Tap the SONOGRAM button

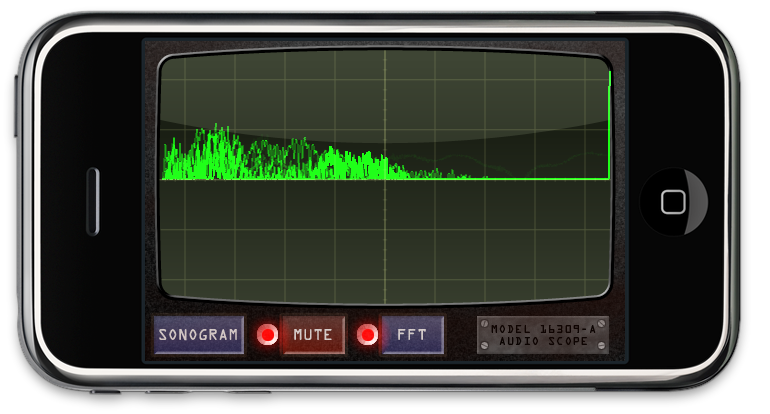click(199, 335)
